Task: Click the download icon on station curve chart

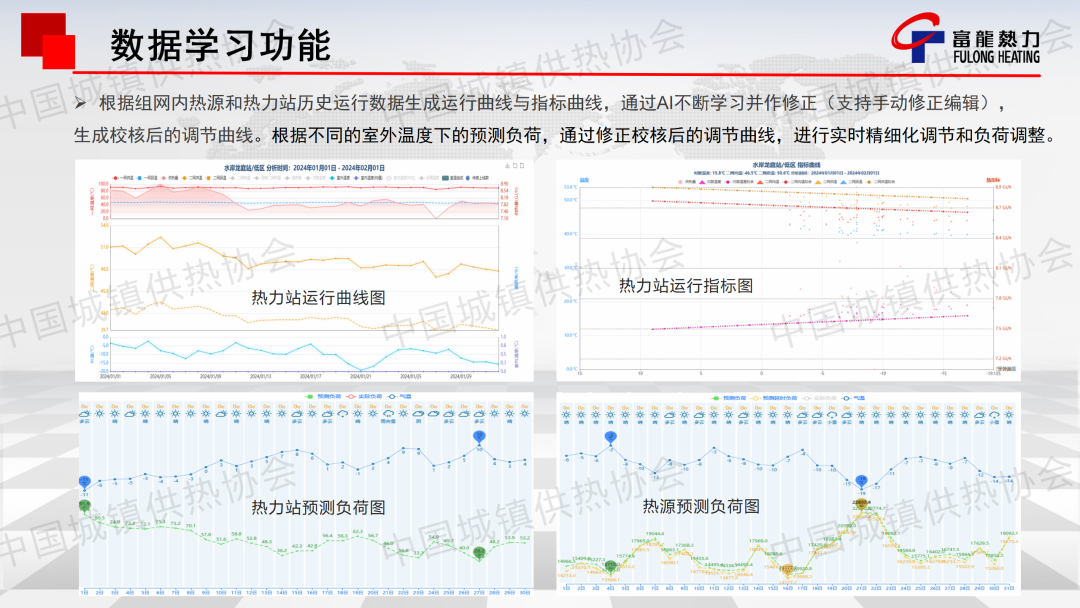Action: (507, 165)
